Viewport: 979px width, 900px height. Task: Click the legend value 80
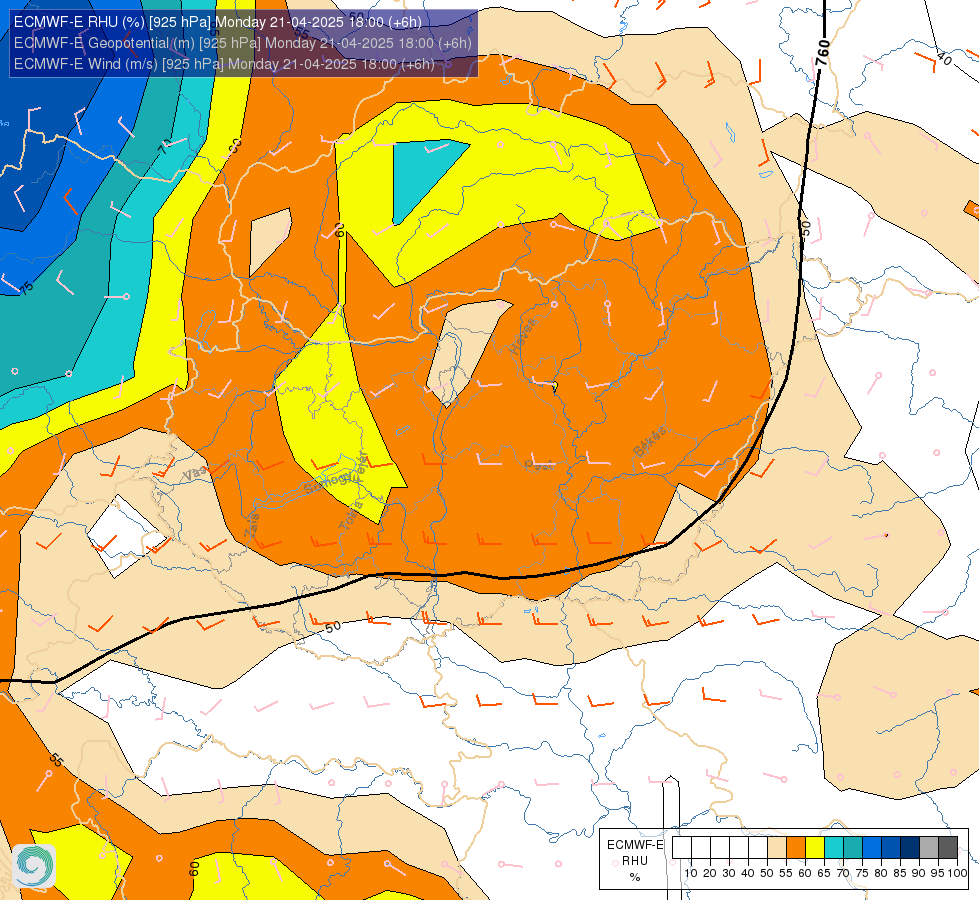click(881, 873)
